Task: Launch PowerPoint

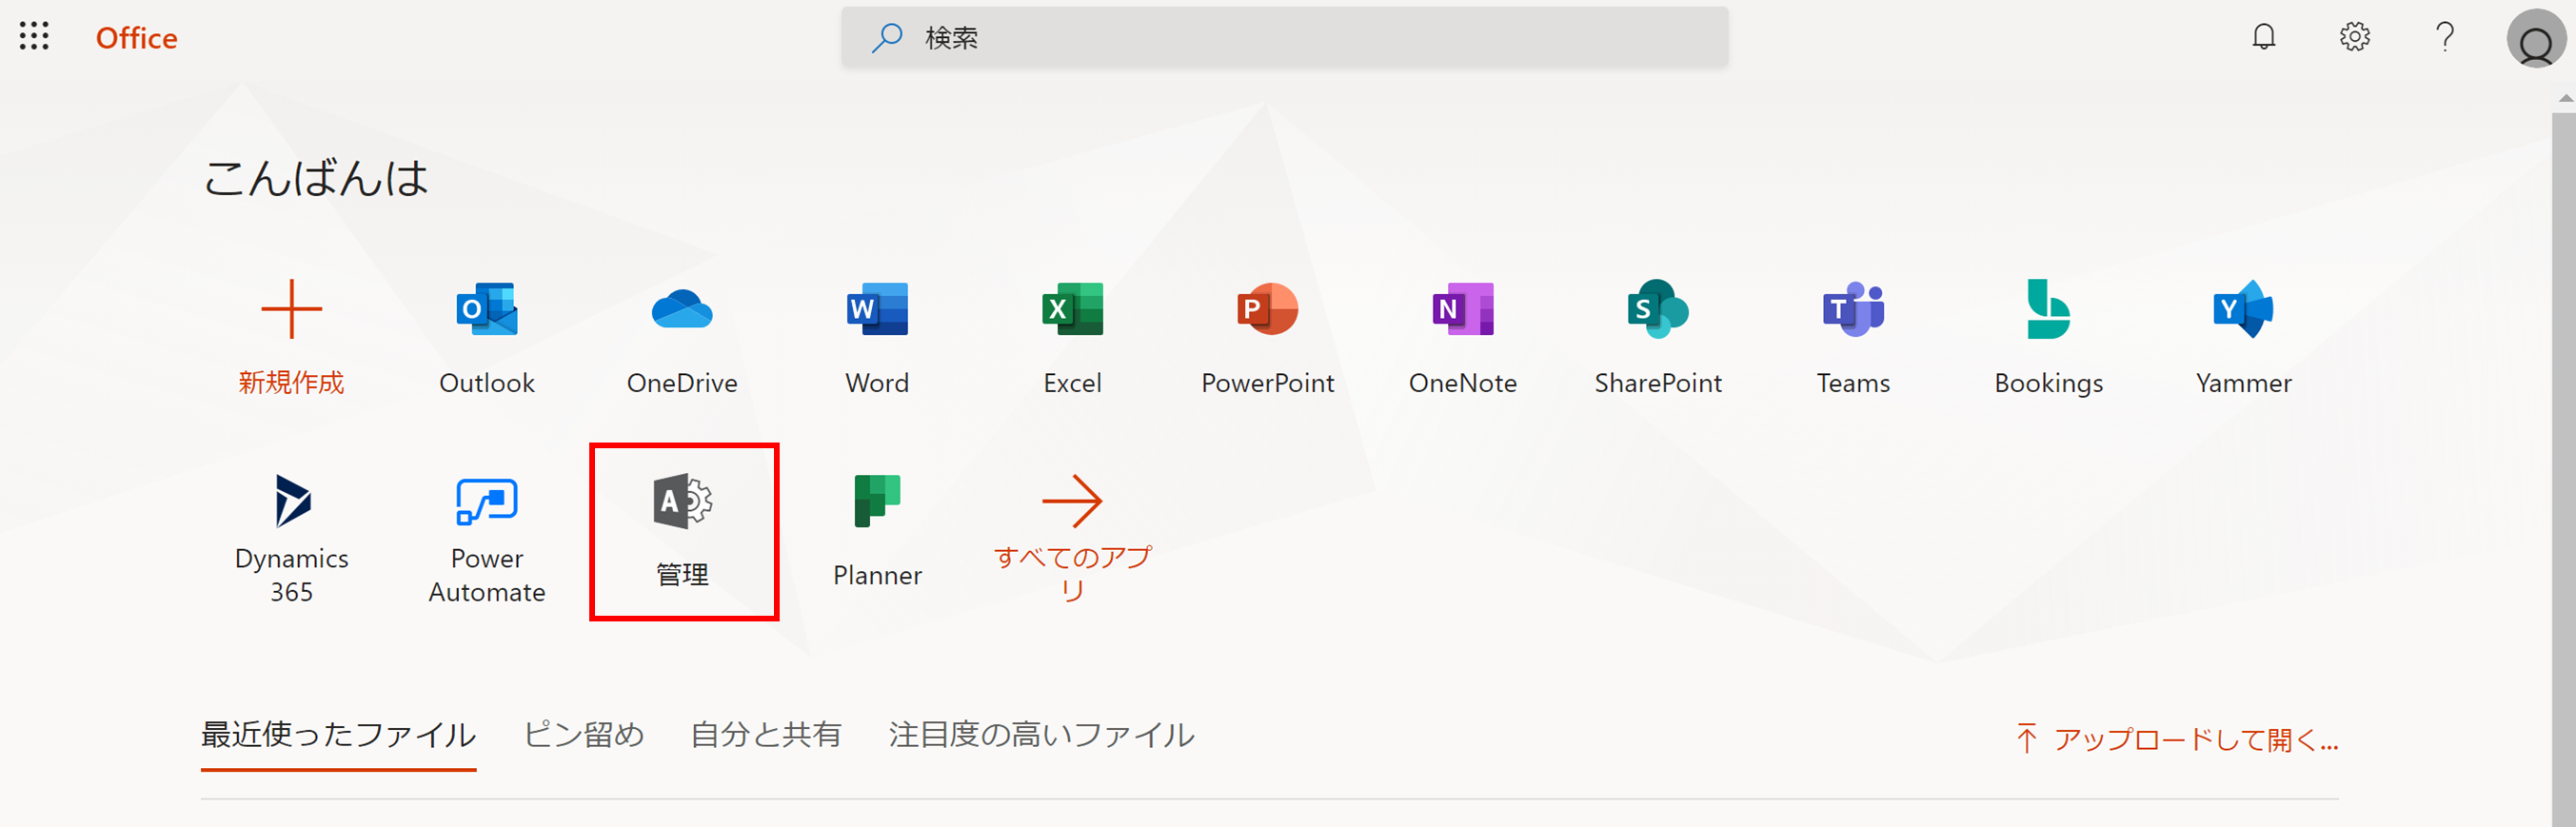Action: pyautogui.click(x=1267, y=337)
